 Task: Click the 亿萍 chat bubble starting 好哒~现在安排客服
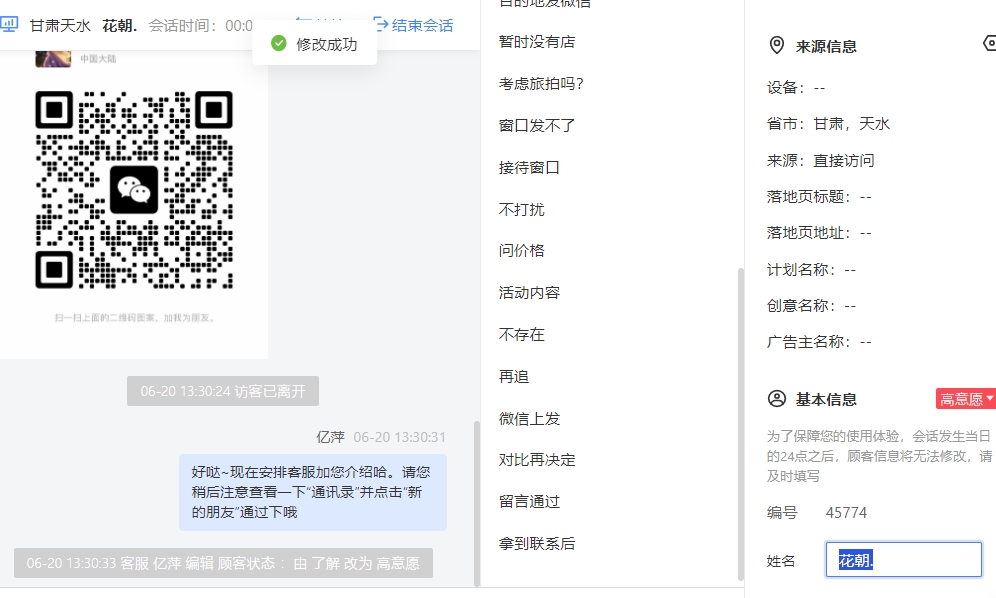click(313, 493)
